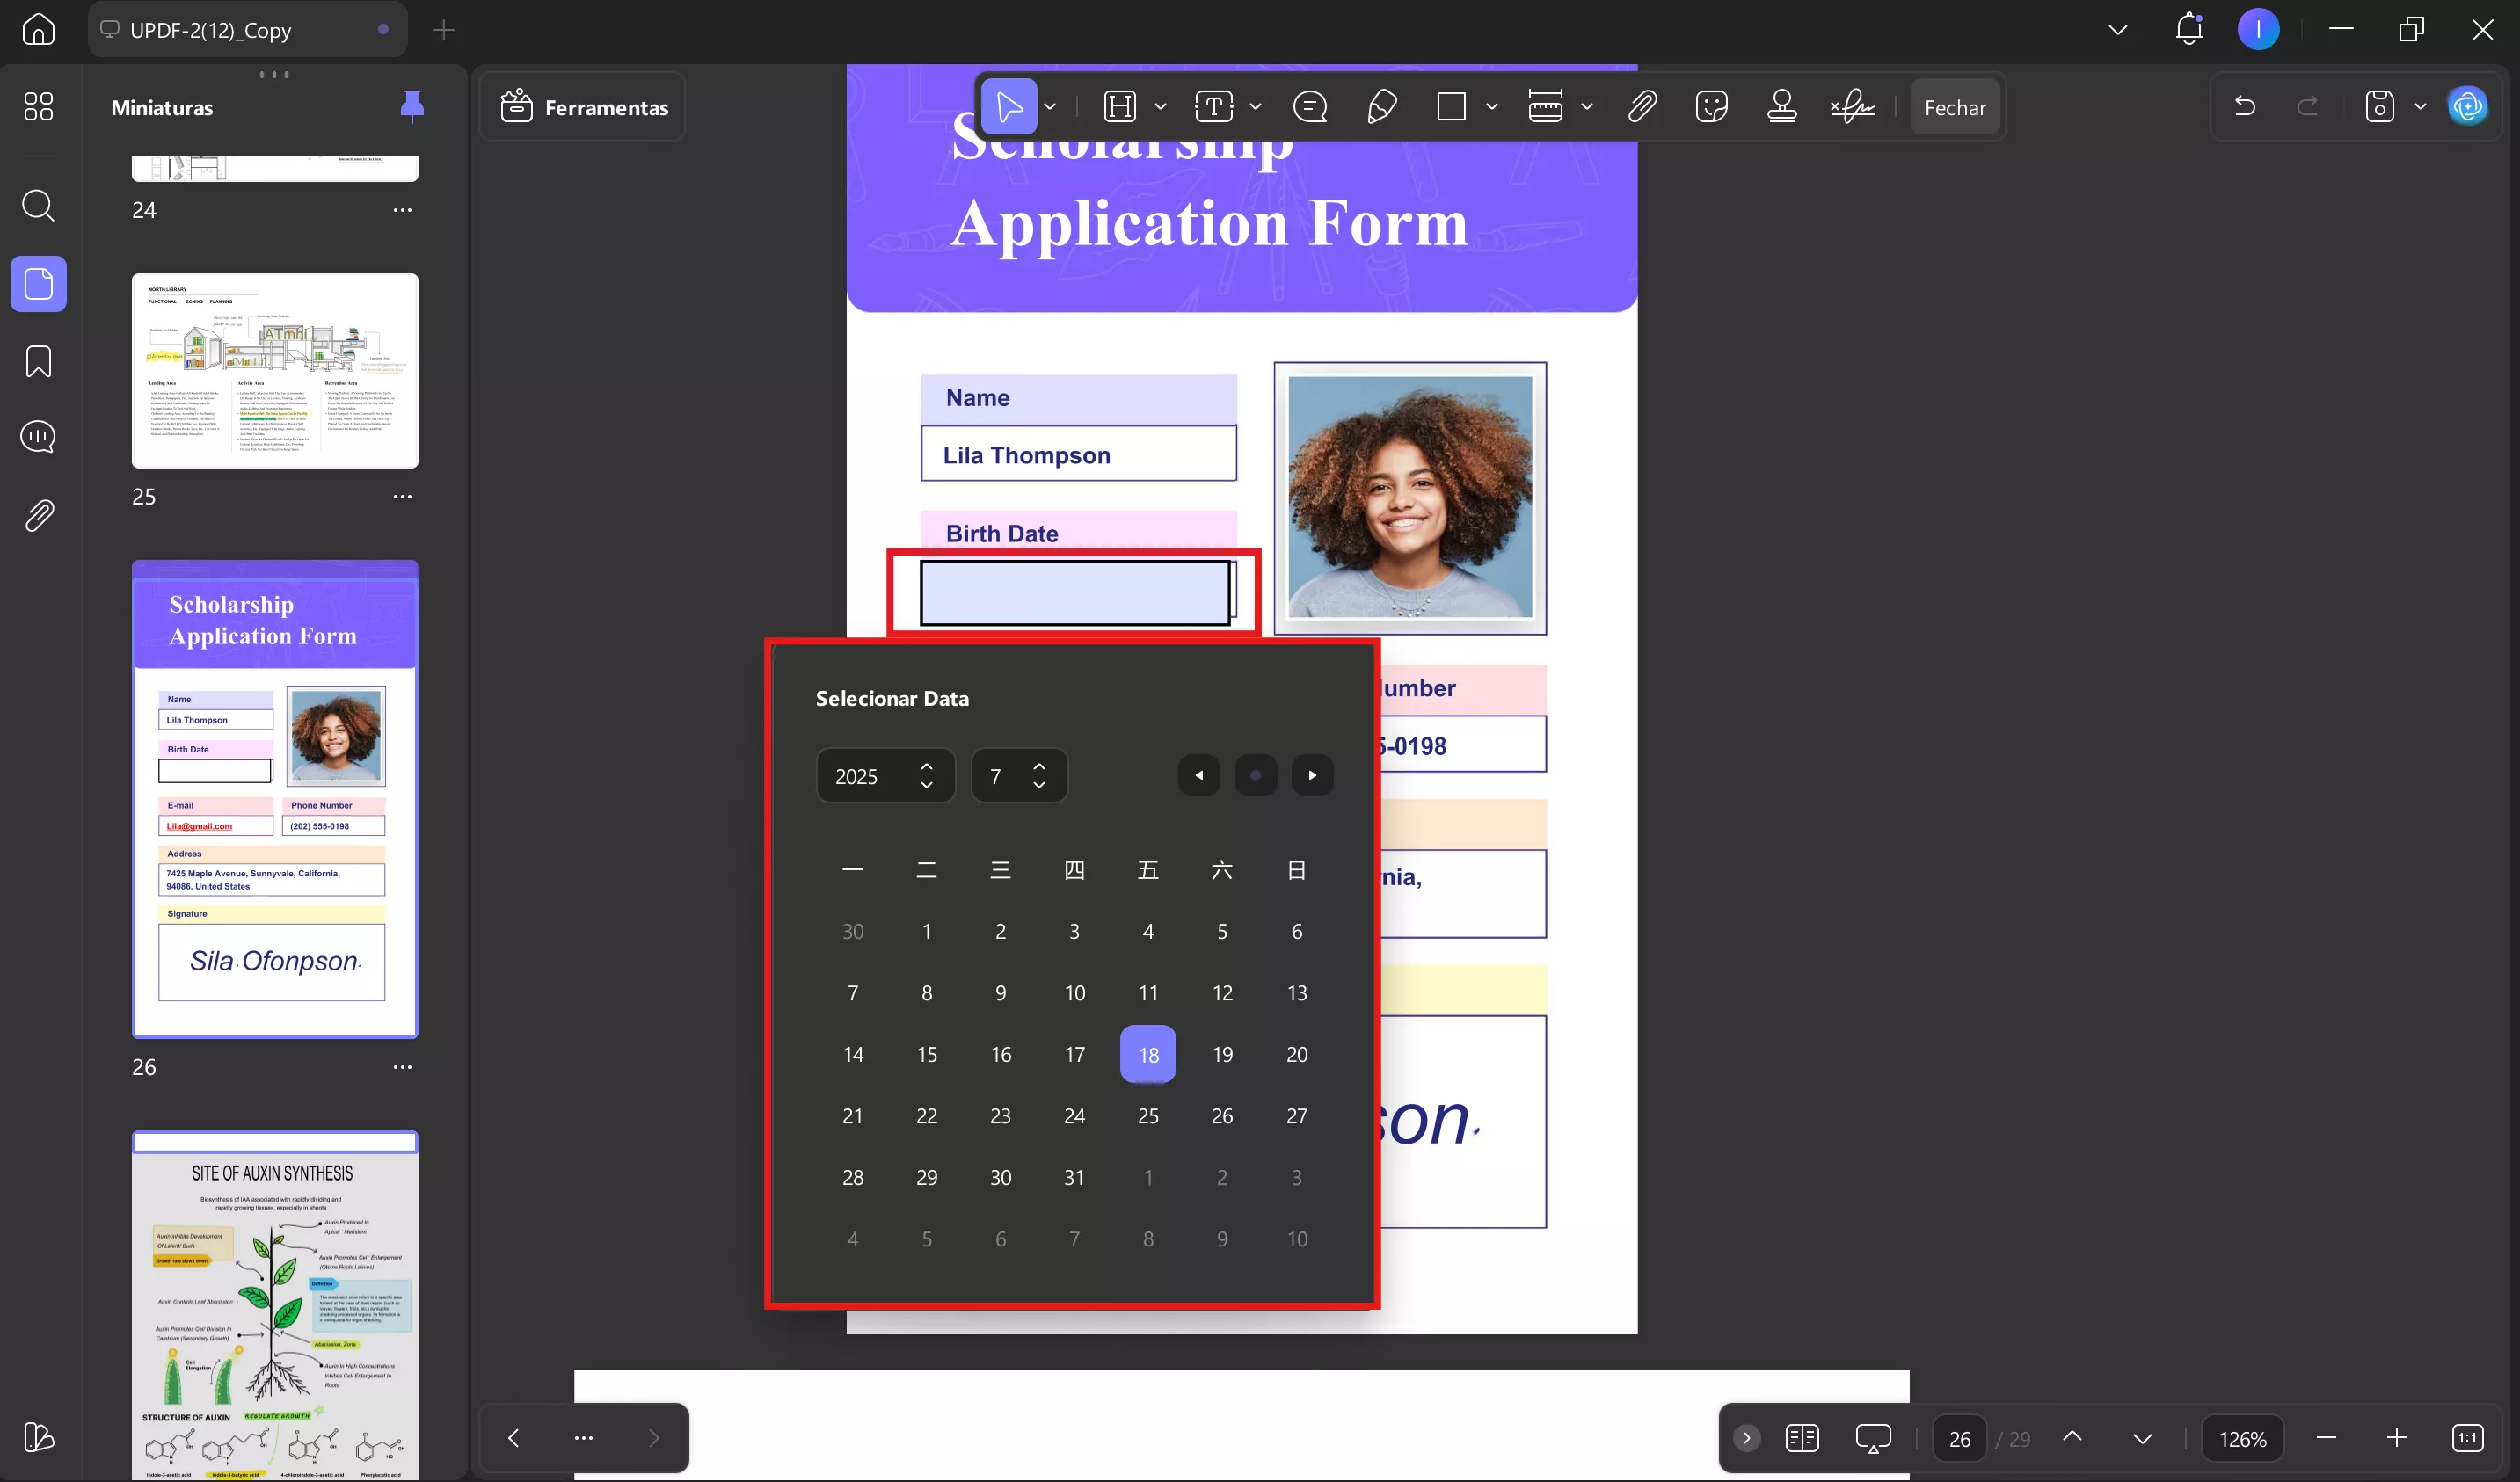Image resolution: width=2520 pixels, height=1482 pixels.
Task: Click the attachment paperclip in toolbar
Action: click(1642, 106)
